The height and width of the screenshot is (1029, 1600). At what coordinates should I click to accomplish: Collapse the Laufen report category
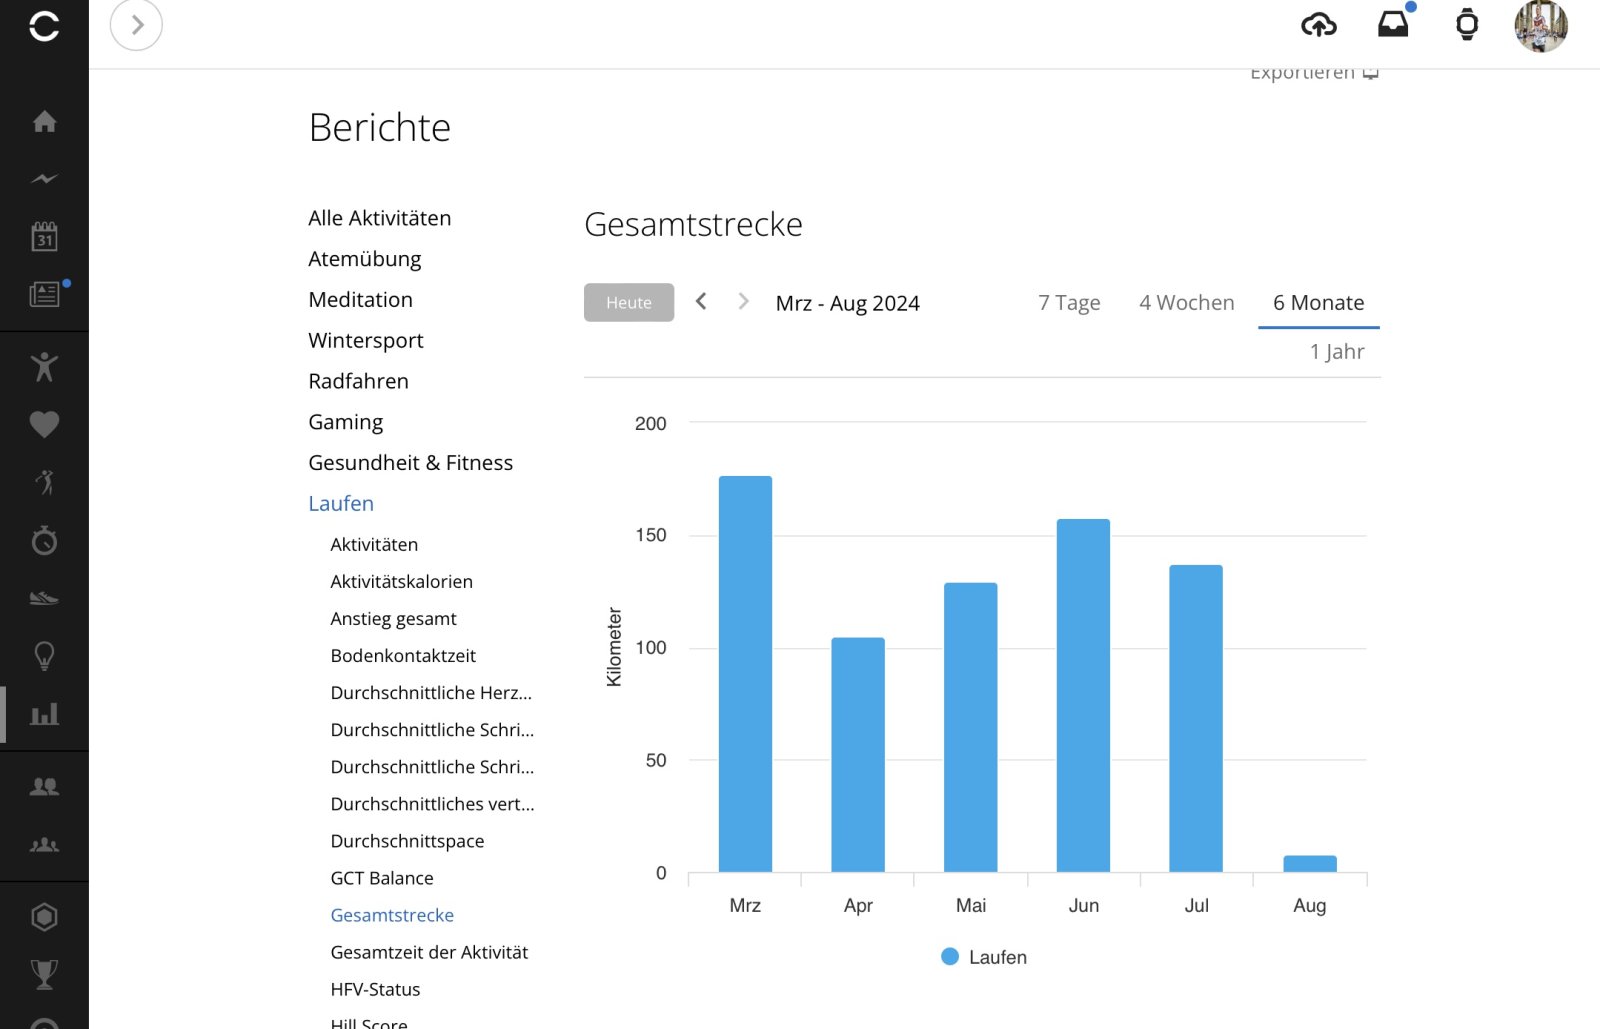341,504
